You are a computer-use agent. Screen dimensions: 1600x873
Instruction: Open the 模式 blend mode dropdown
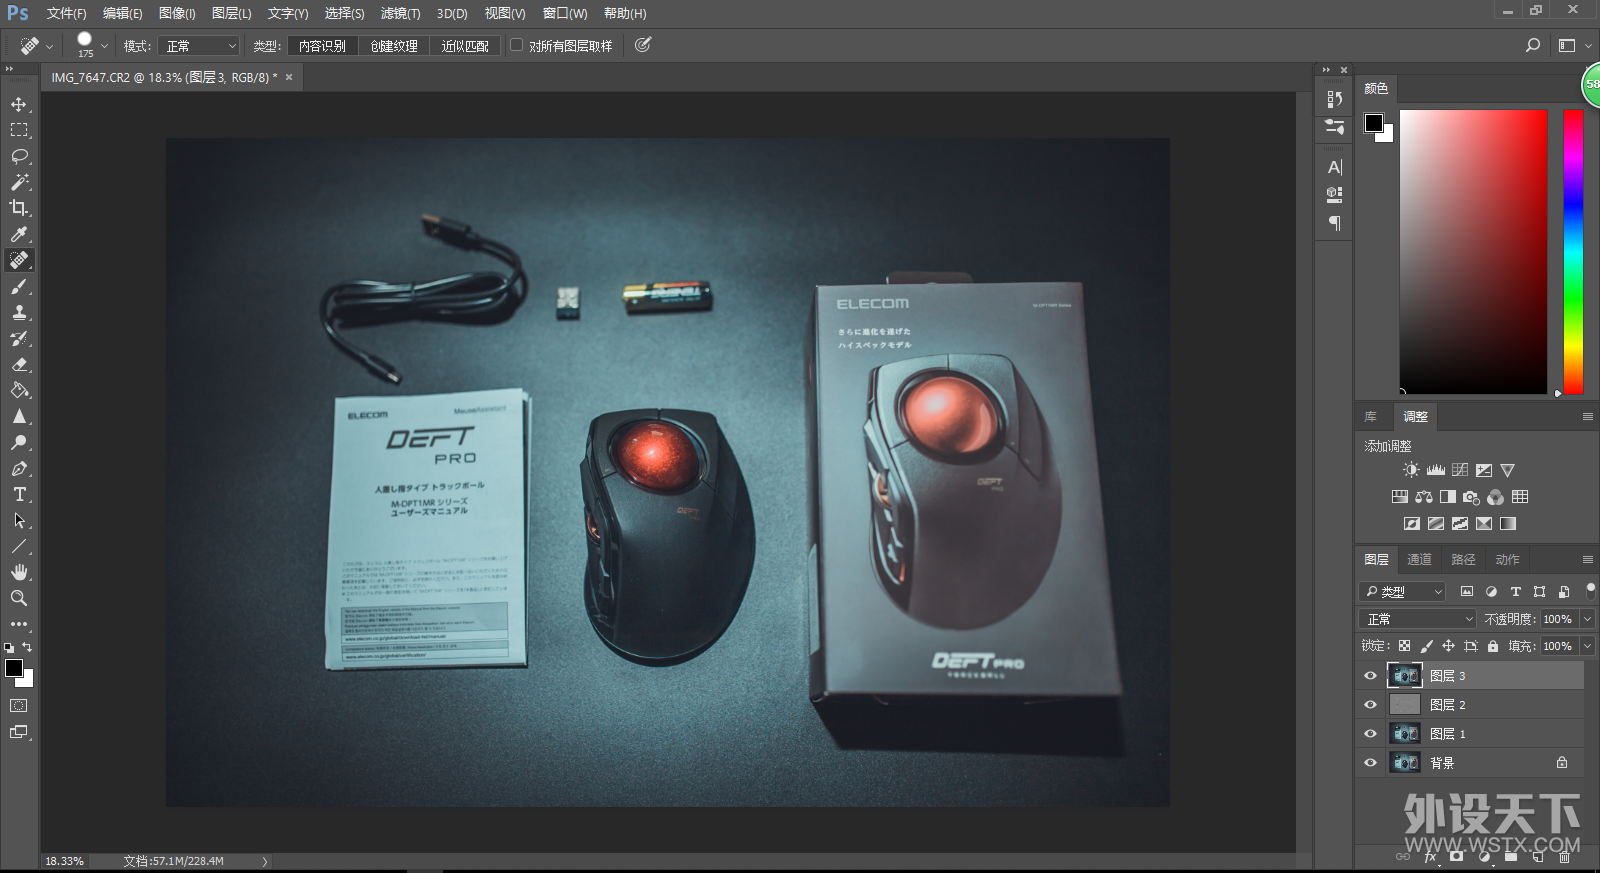click(x=199, y=46)
